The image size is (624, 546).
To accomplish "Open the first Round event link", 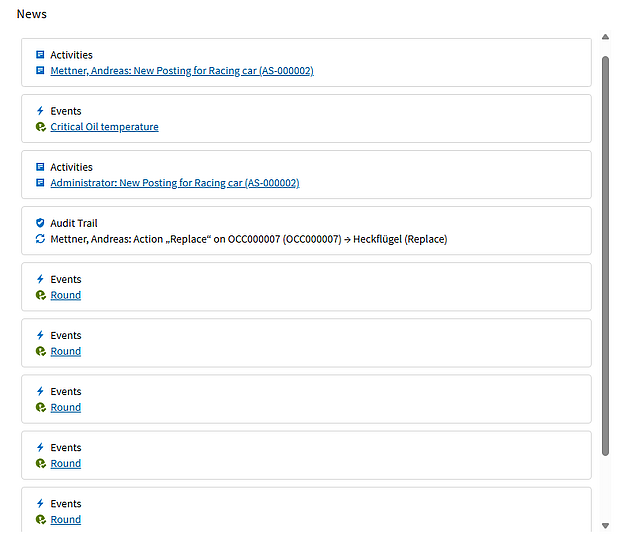I will [x=66, y=295].
